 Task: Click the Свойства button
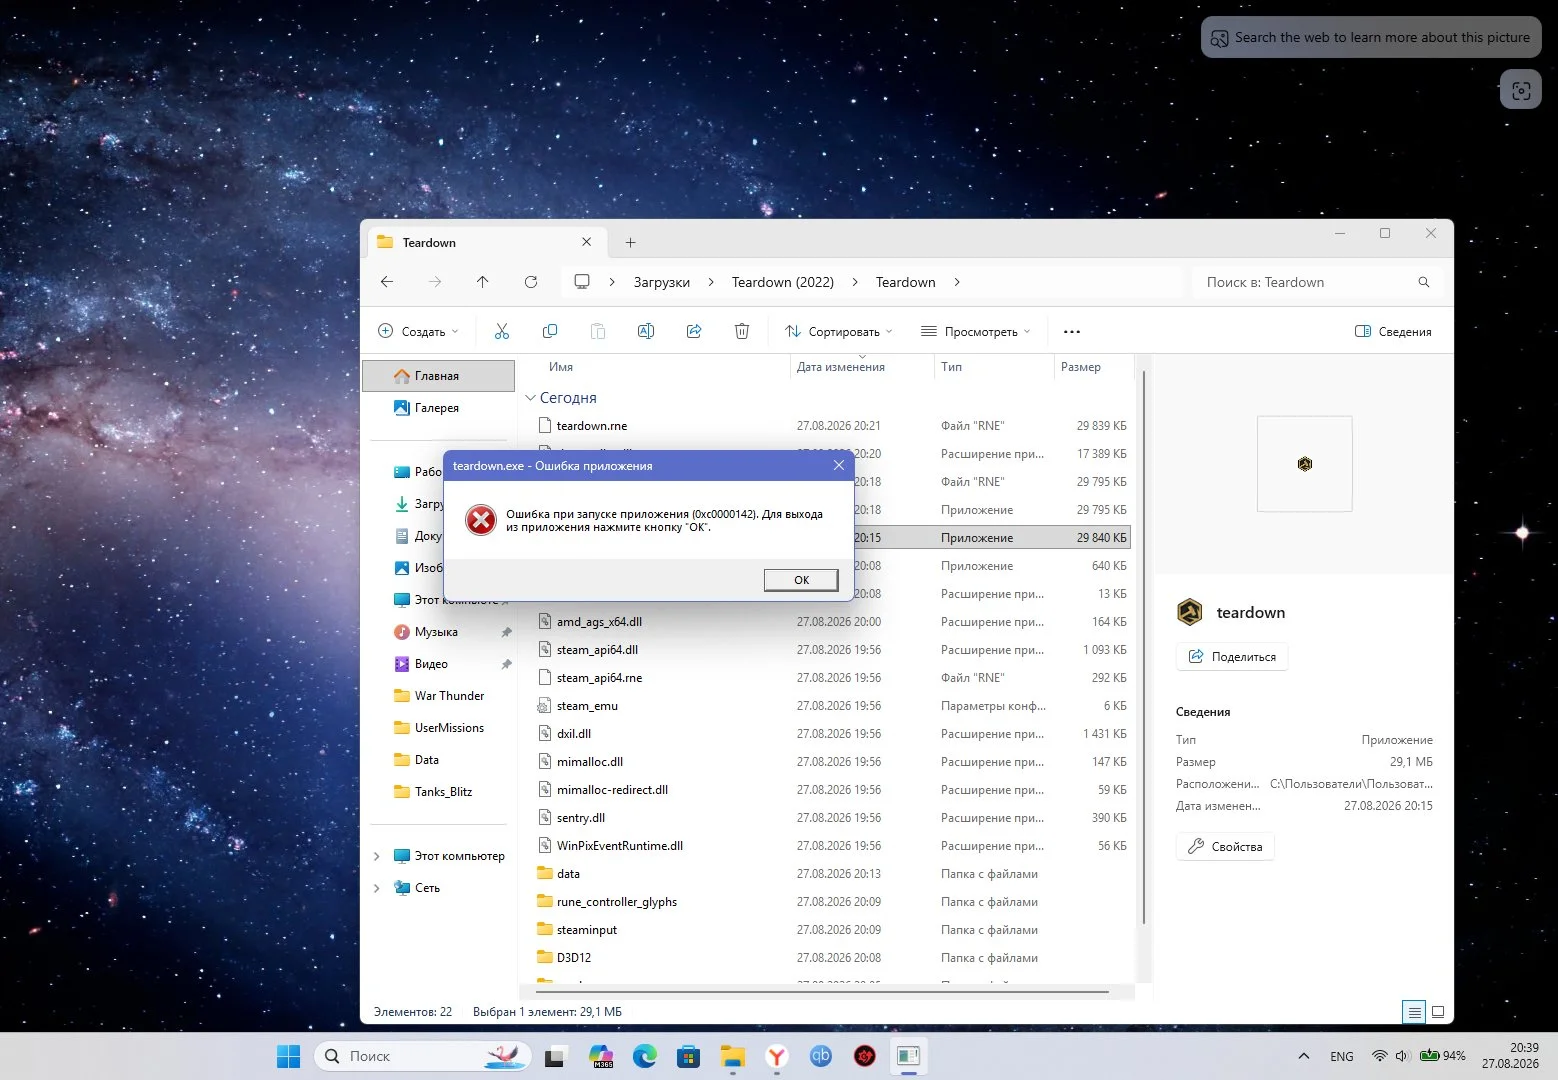(x=1225, y=846)
